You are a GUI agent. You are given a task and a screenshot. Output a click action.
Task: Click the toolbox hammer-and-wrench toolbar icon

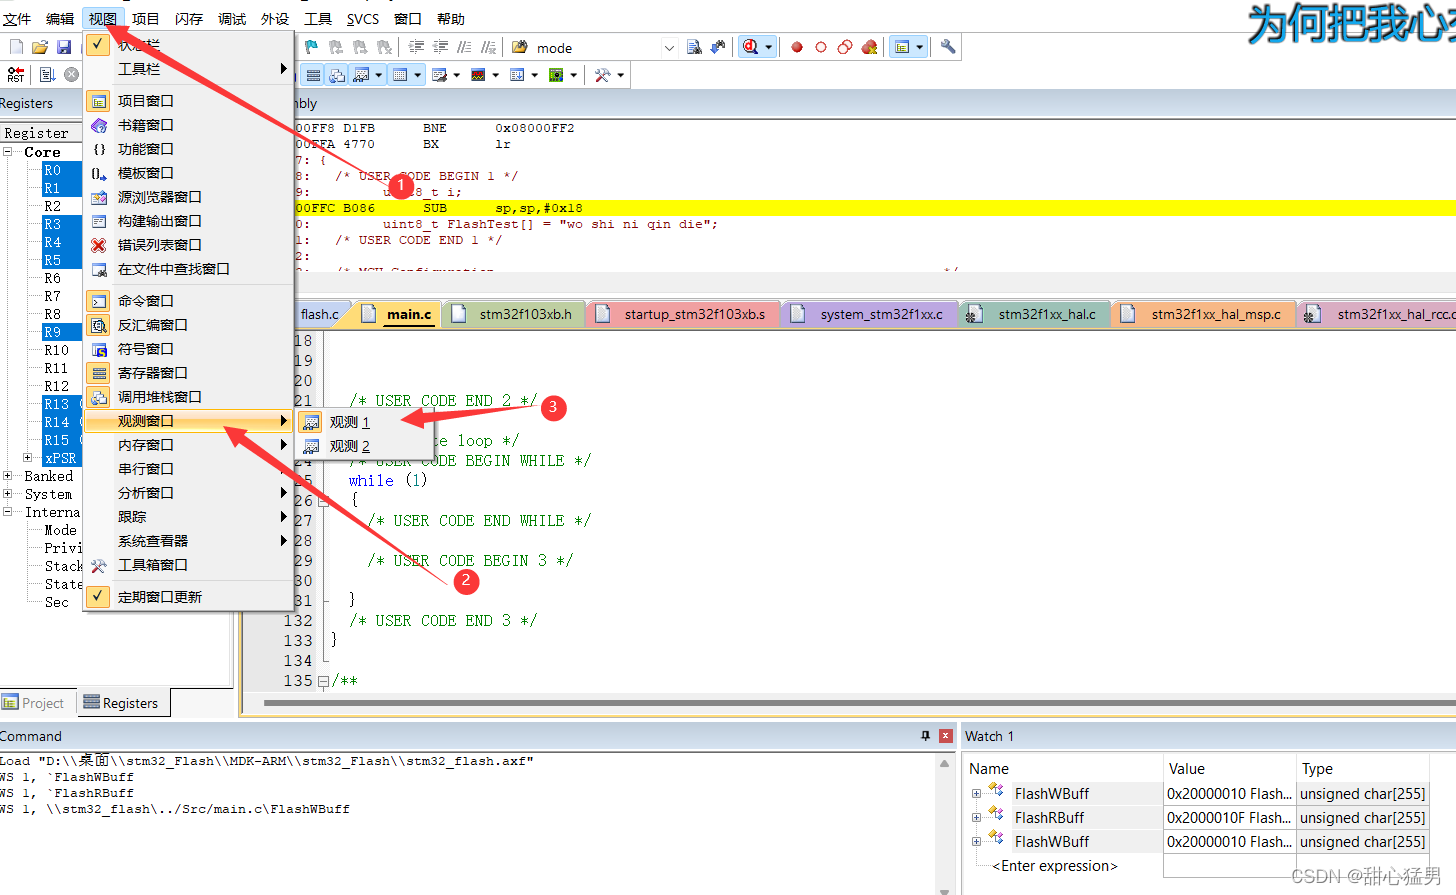602,75
